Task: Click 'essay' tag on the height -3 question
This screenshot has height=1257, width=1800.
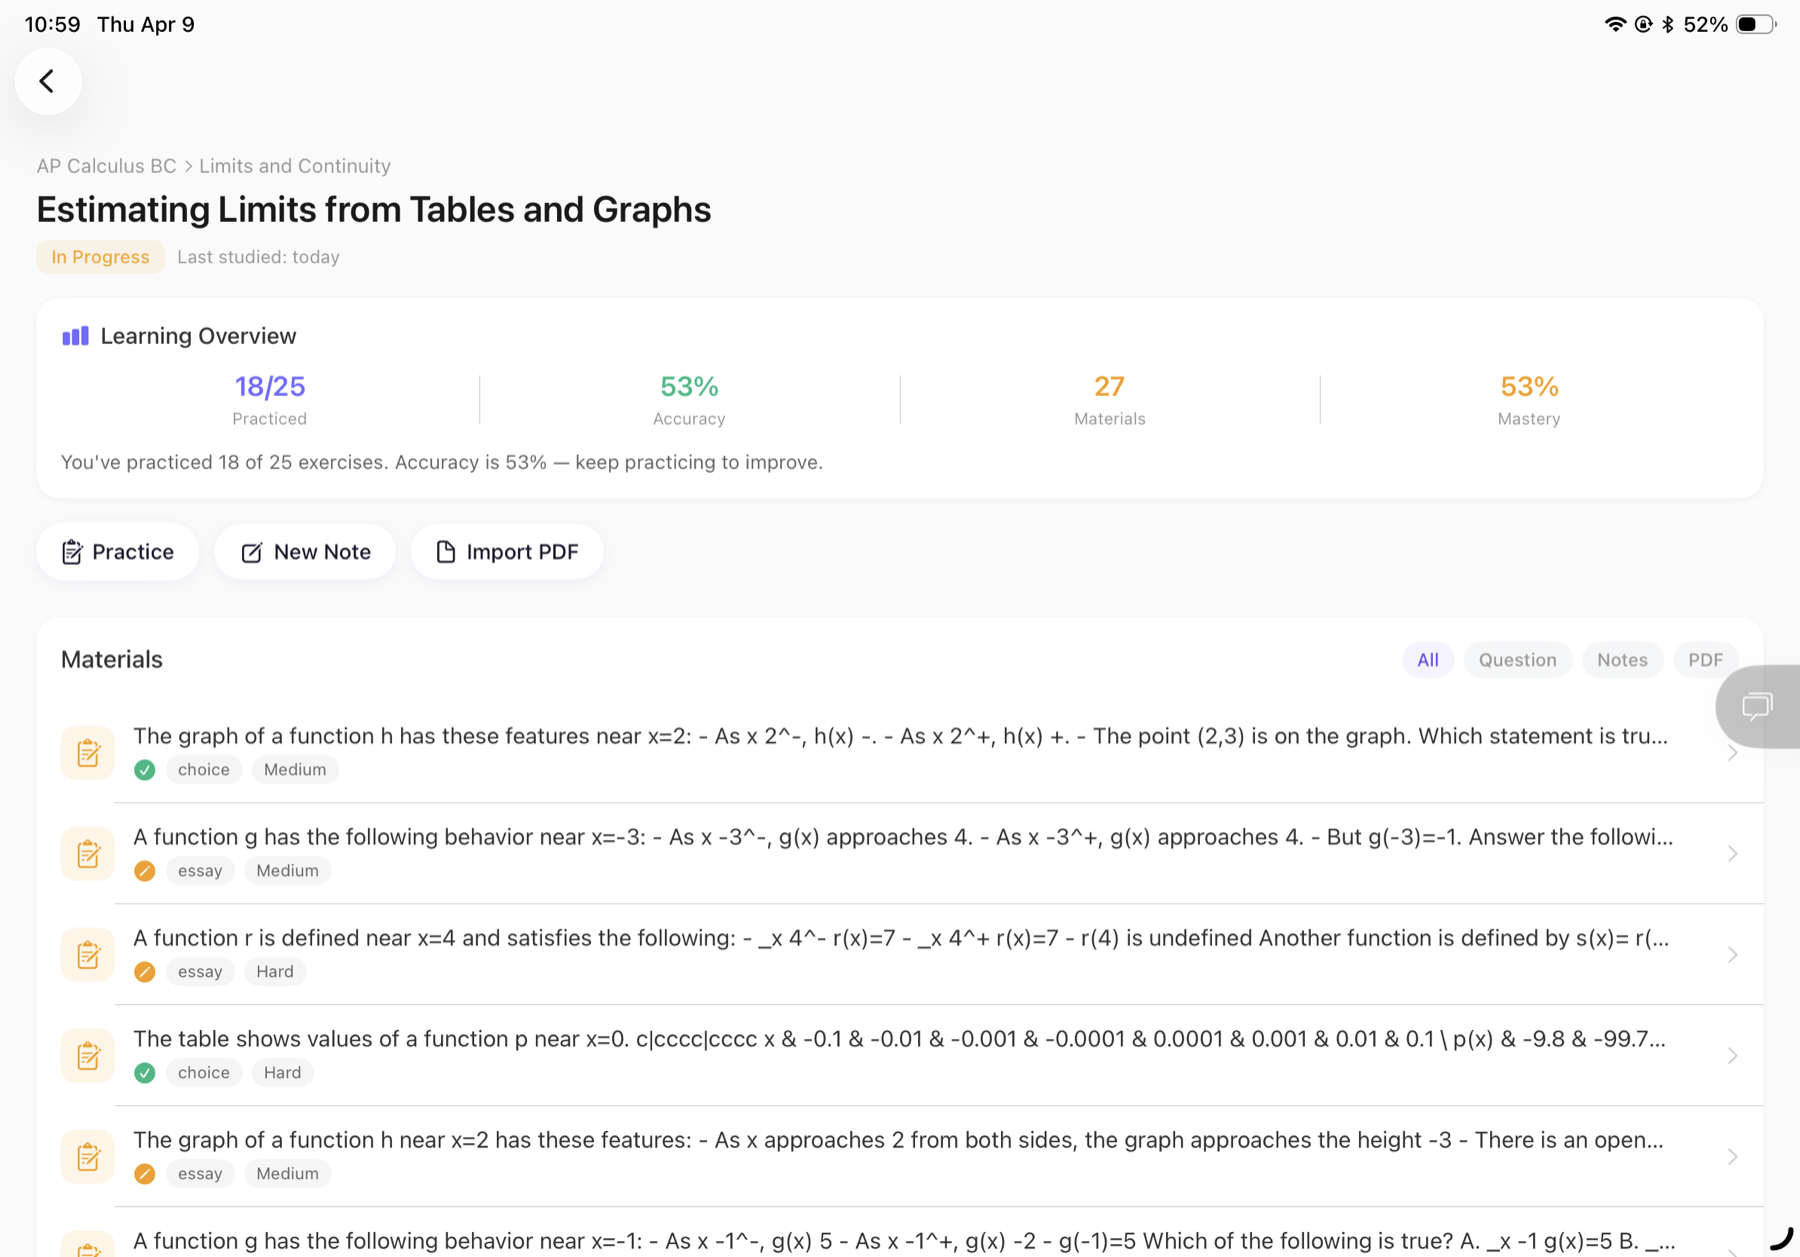Action: click(x=200, y=1174)
